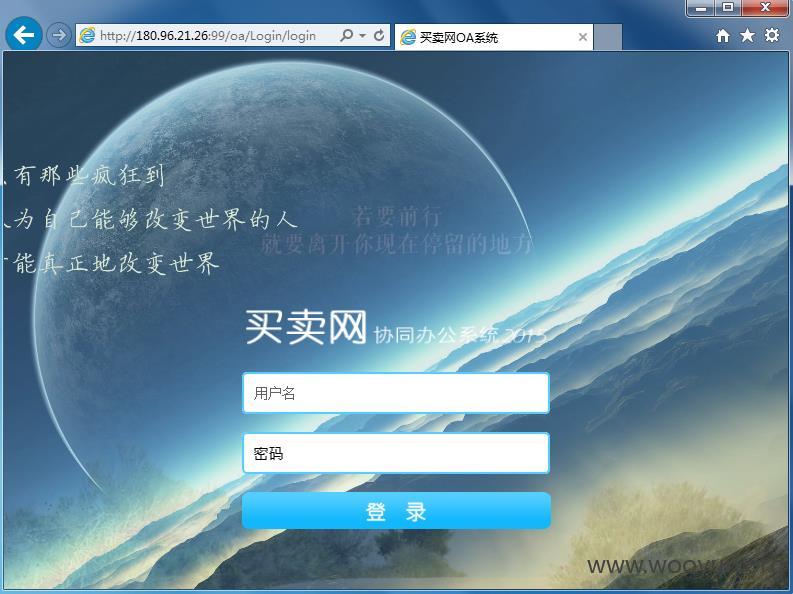Click the search magnifier in address bar

[347, 35]
